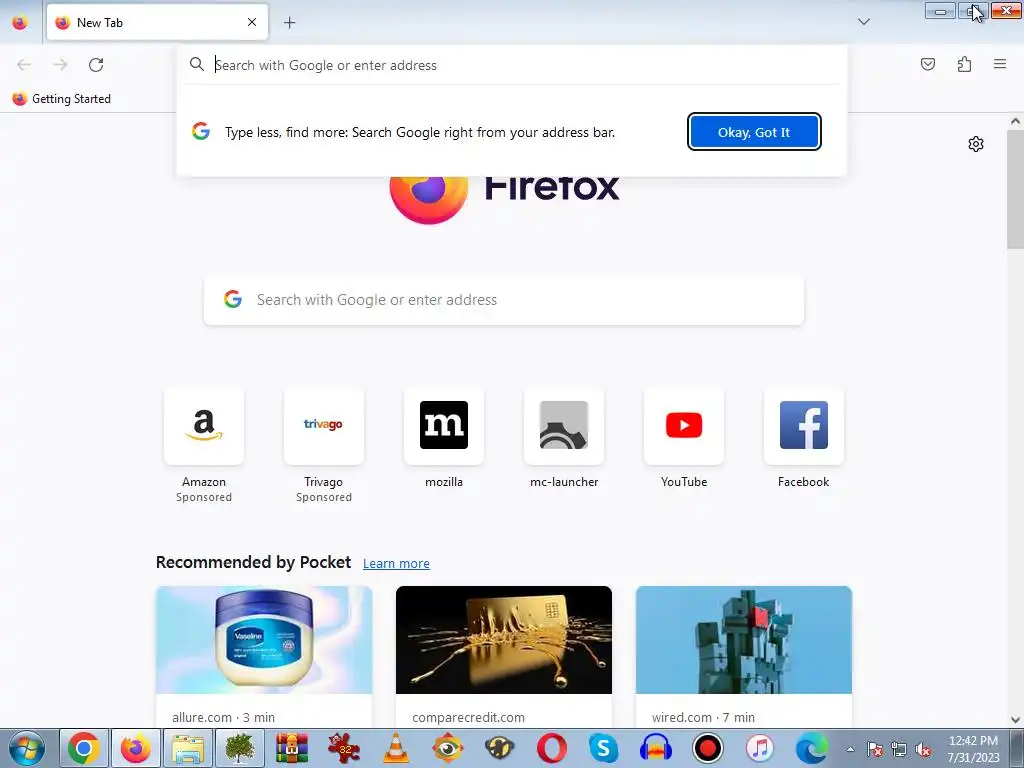Open the red record button app in taskbar

pos(707,748)
